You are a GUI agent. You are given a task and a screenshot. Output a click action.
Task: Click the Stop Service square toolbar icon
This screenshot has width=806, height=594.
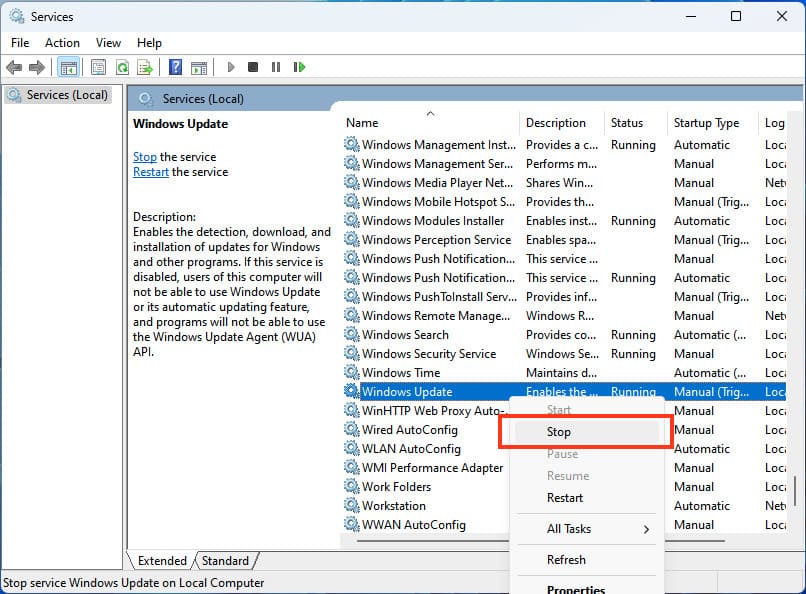(253, 67)
